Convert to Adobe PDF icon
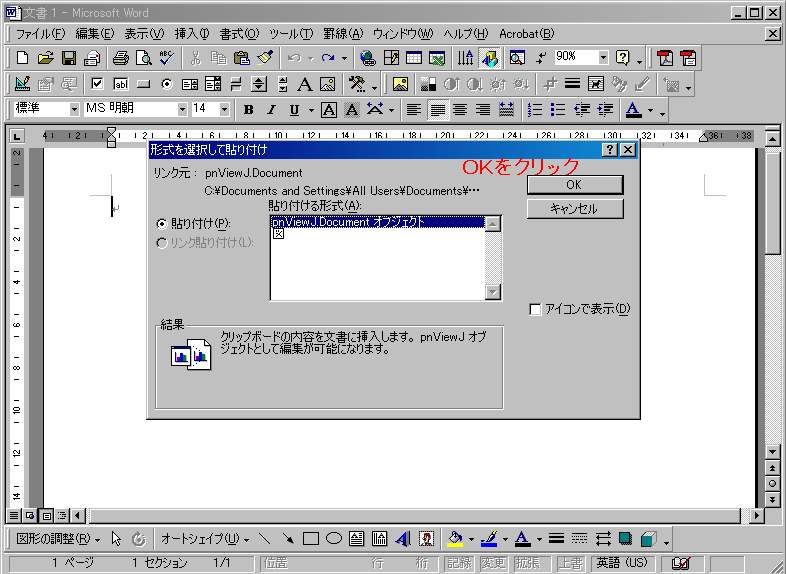 coord(665,58)
